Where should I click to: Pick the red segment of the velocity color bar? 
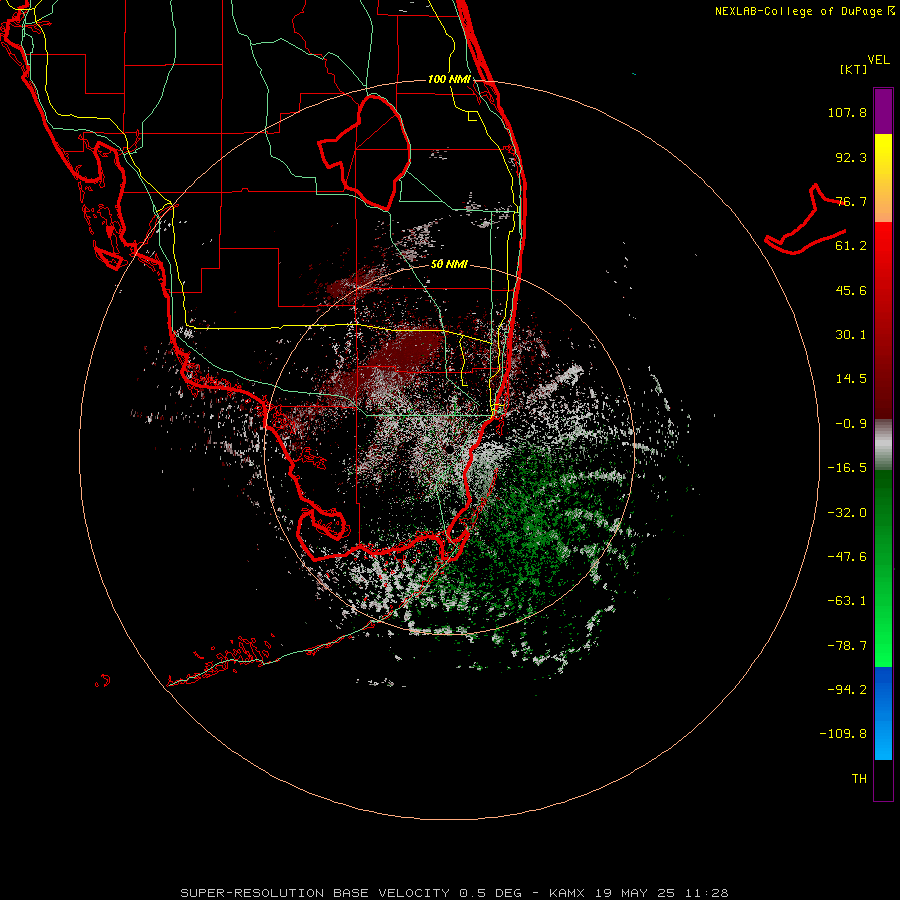tap(883, 320)
